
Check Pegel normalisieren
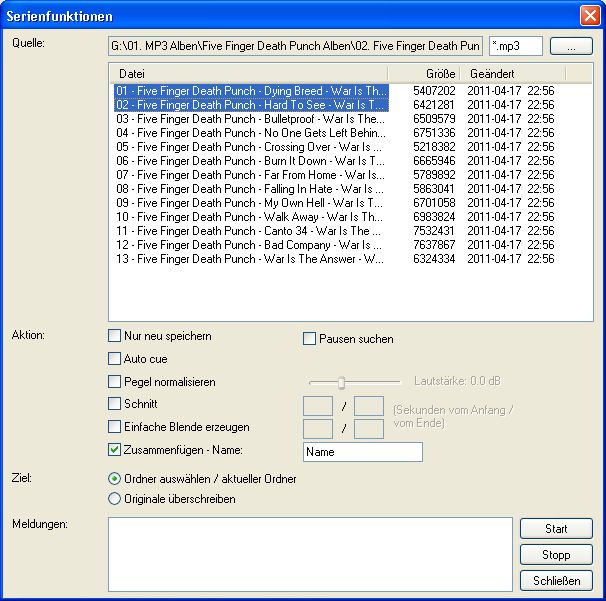(x=114, y=382)
